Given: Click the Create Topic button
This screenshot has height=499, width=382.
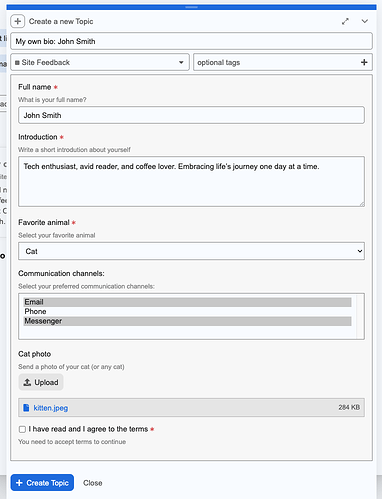Looking at the screenshot, I should [x=42, y=483].
